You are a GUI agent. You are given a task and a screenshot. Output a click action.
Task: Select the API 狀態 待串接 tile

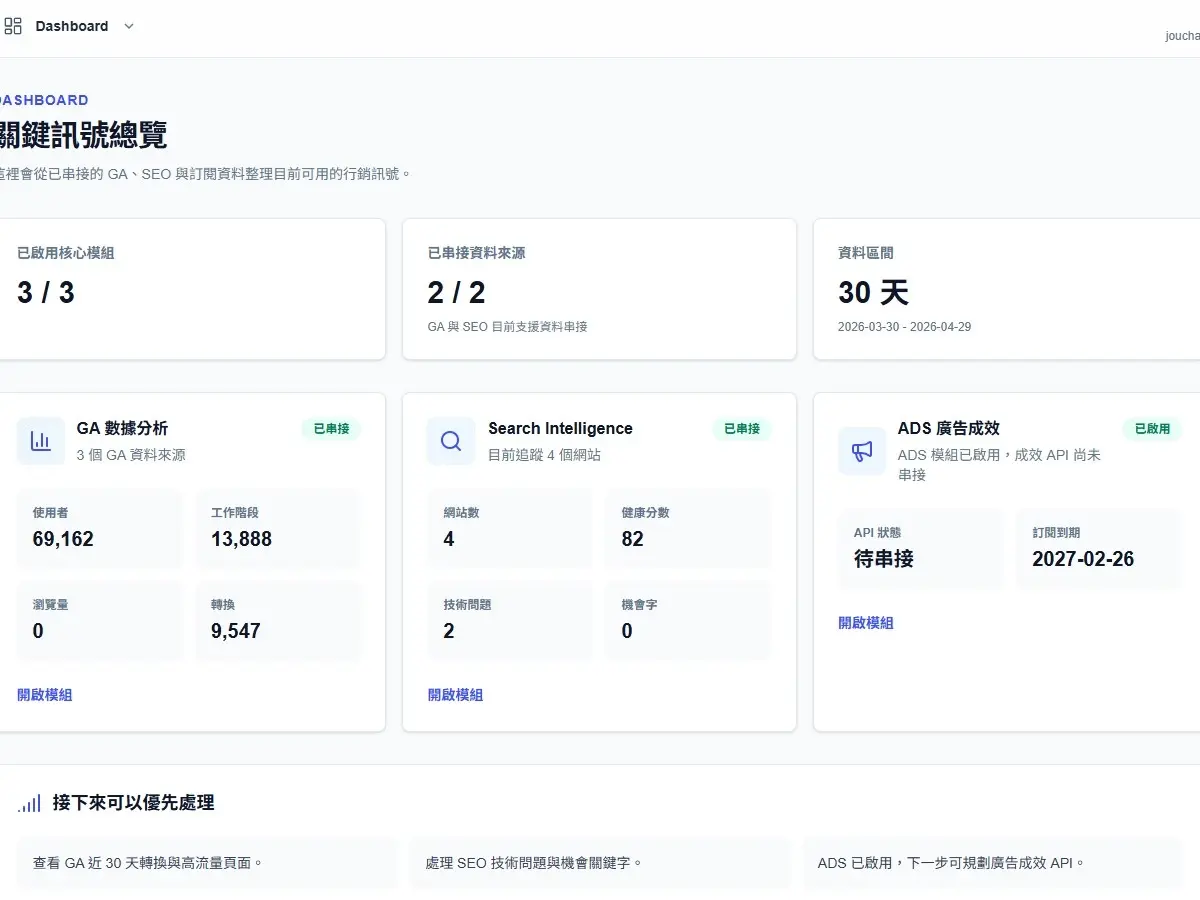pos(921,549)
